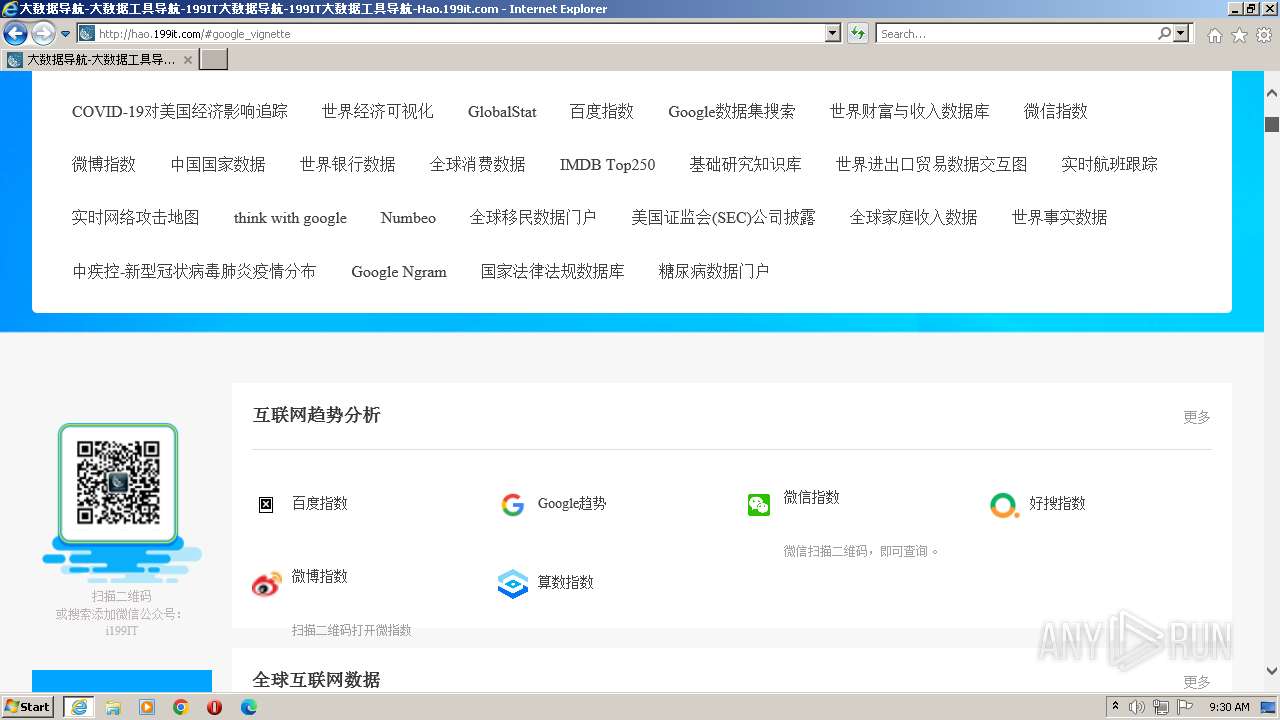The width and height of the screenshot is (1280, 720).
Task: Click the 算数指数 blue layered icon
Action: point(512,584)
